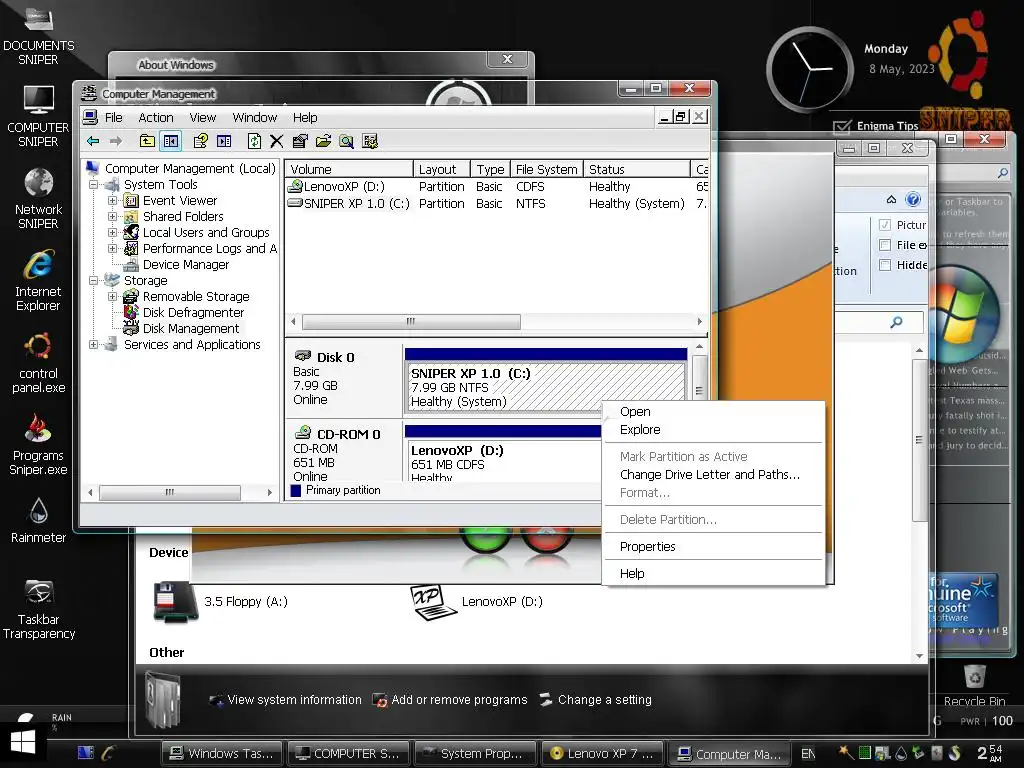Click the Computer Management icon left of File menu
1024x768 pixels.
[90, 118]
